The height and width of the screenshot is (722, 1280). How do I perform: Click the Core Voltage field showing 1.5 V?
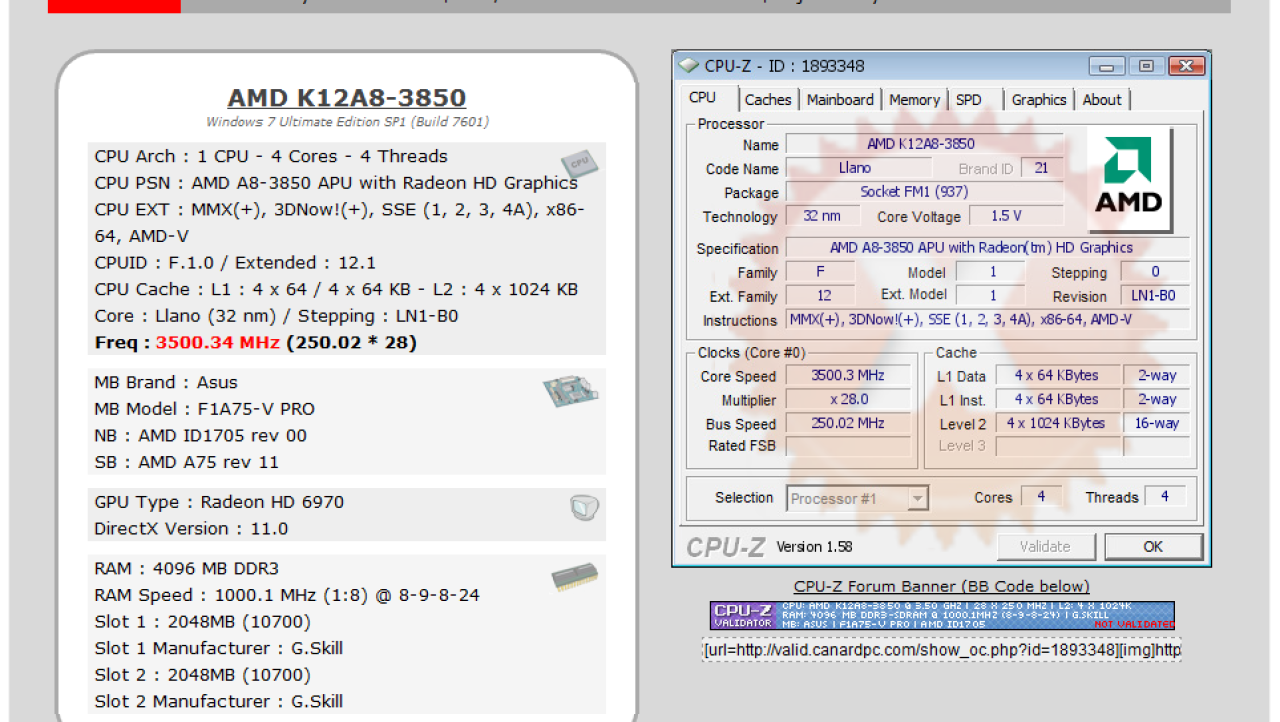click(x=1016, y=216)
